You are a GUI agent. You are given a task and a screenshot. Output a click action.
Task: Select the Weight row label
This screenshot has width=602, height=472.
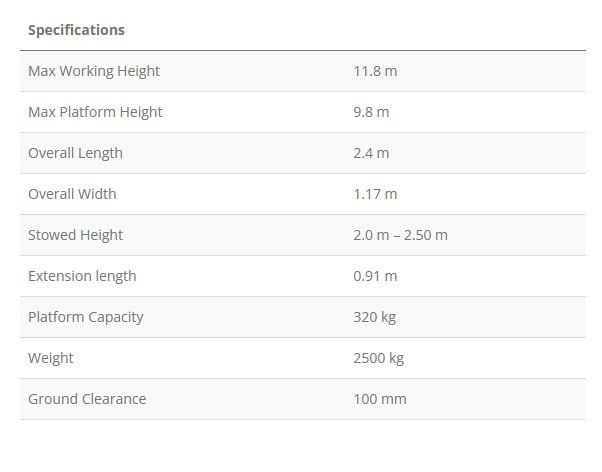coord(51,358)
